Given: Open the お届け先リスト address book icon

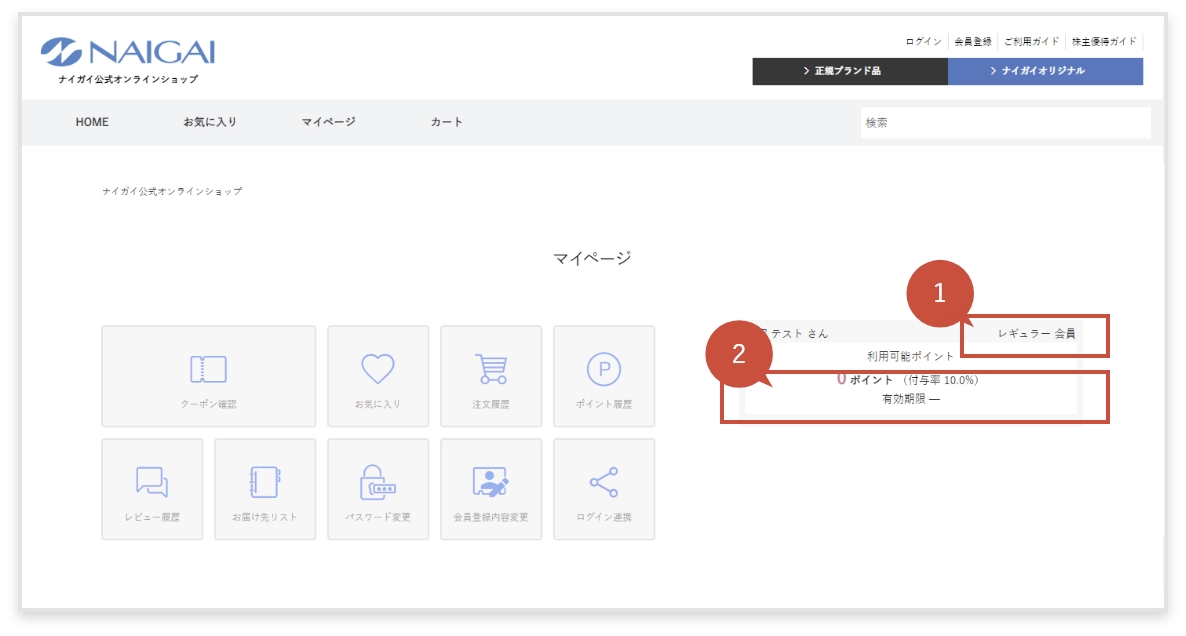Looking at the screenshot, I should coord(264,489).
